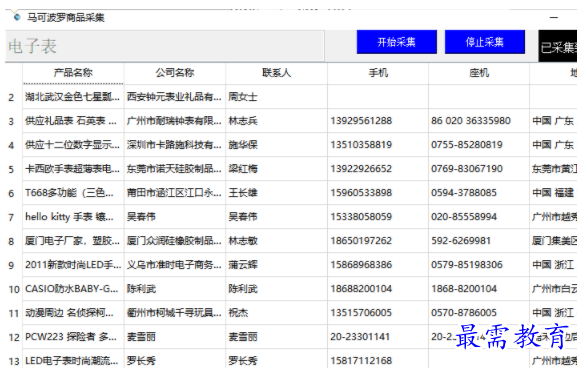This screenshot has height=368, width=577.
Task: Select cell 卡西欧手表超薄表电...
Action: pos(73,169)
